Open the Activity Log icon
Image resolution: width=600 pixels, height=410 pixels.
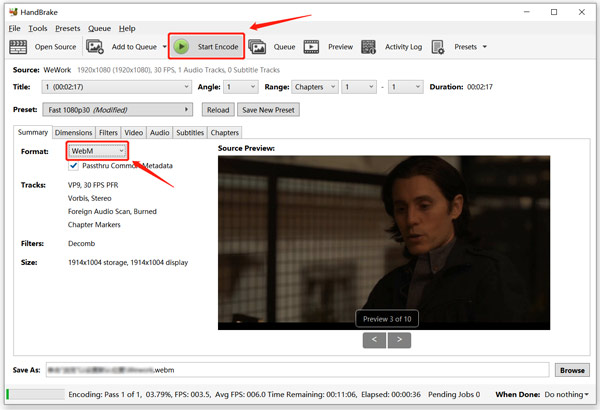point(368,47)
